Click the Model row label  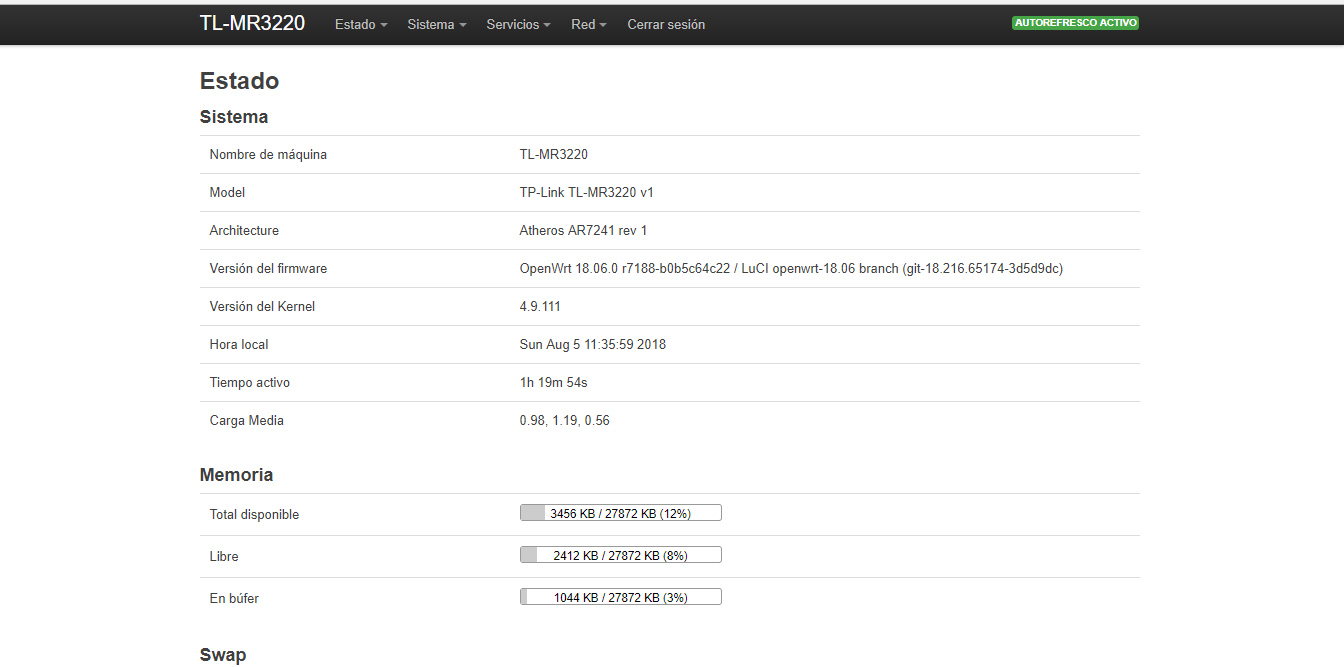coord(227,192)
